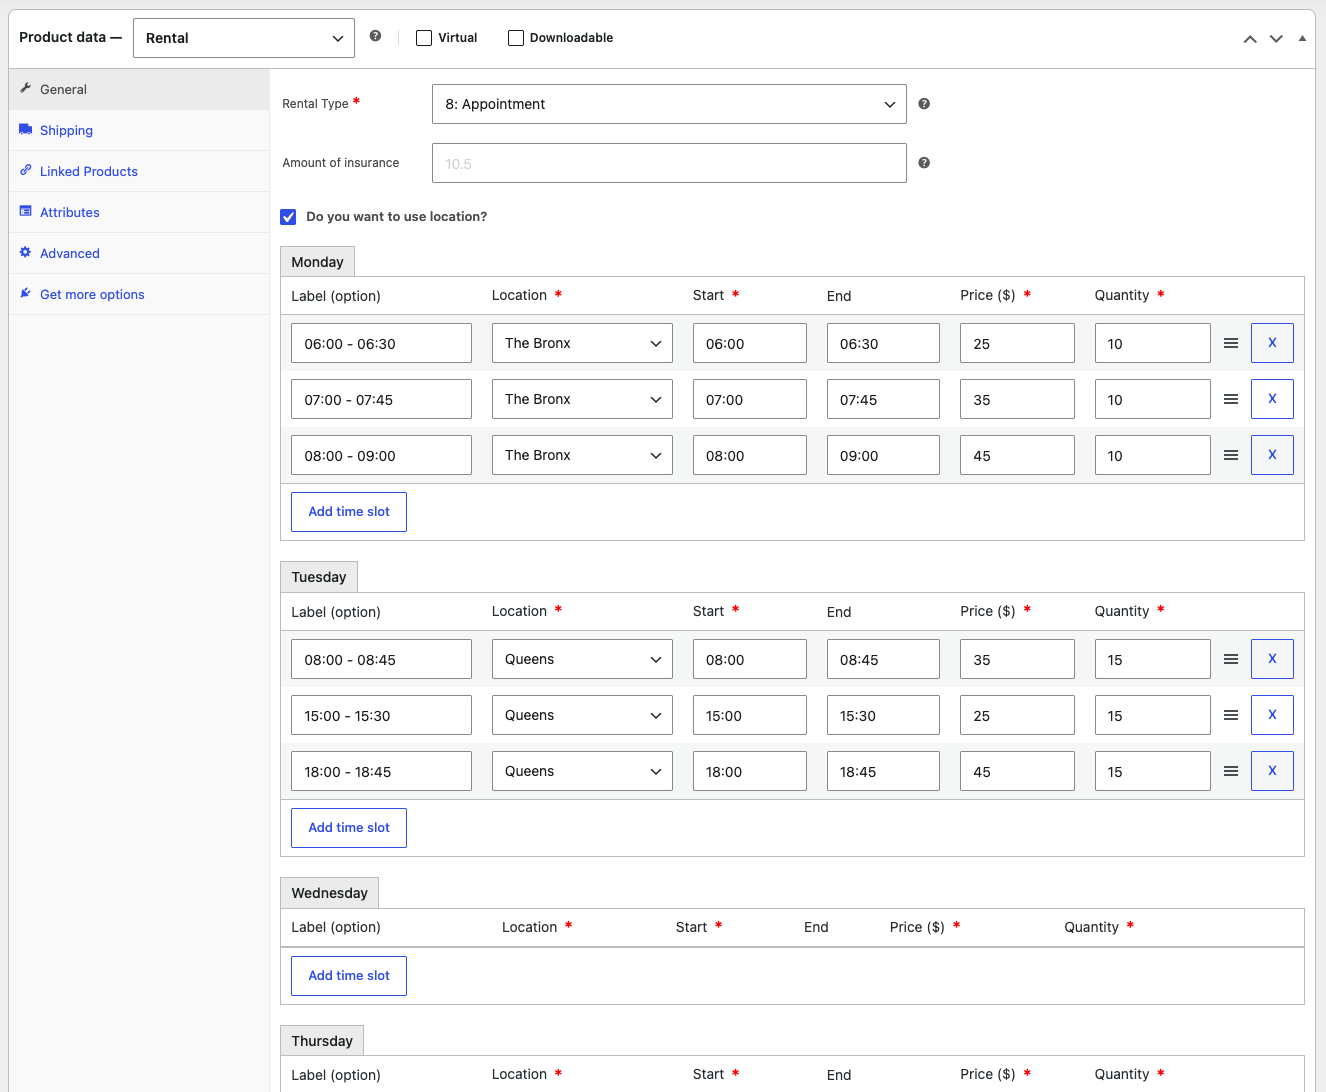Click the reorder handle for Monday 08:00 - 09:00 slot

1231,455
